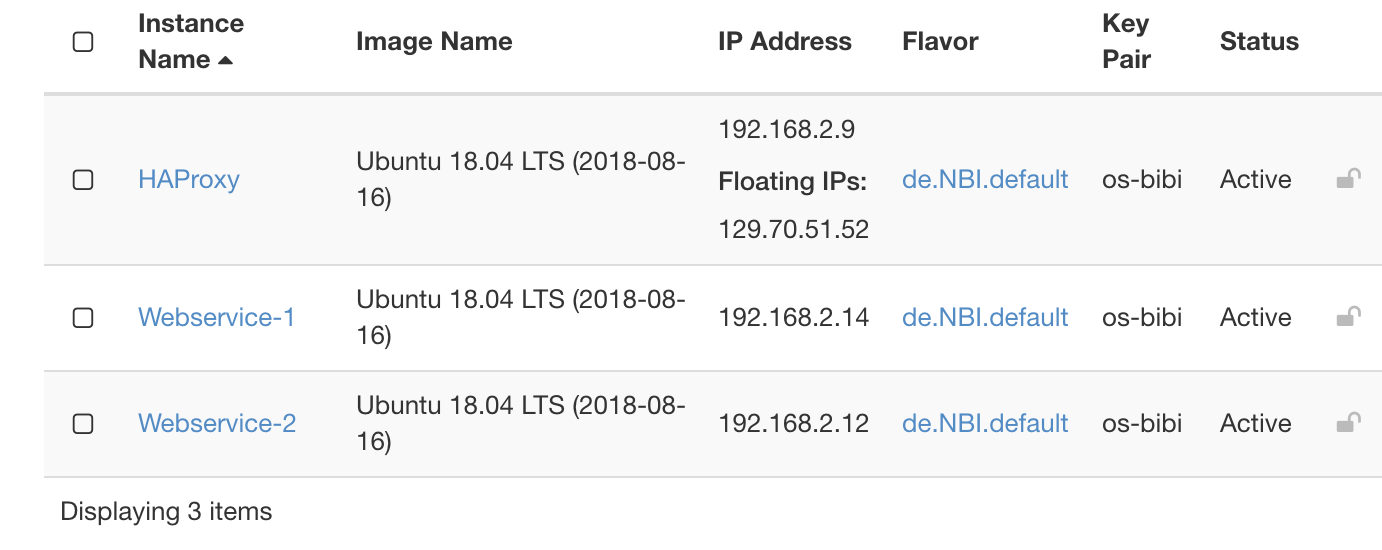Sort table by Image Name header
The height and width of the screenshot is (550, 1382).
pos(434,42)
